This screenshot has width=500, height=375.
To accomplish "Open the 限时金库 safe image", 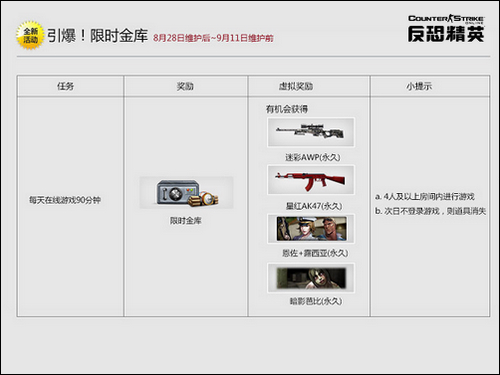I will point(186,193).
